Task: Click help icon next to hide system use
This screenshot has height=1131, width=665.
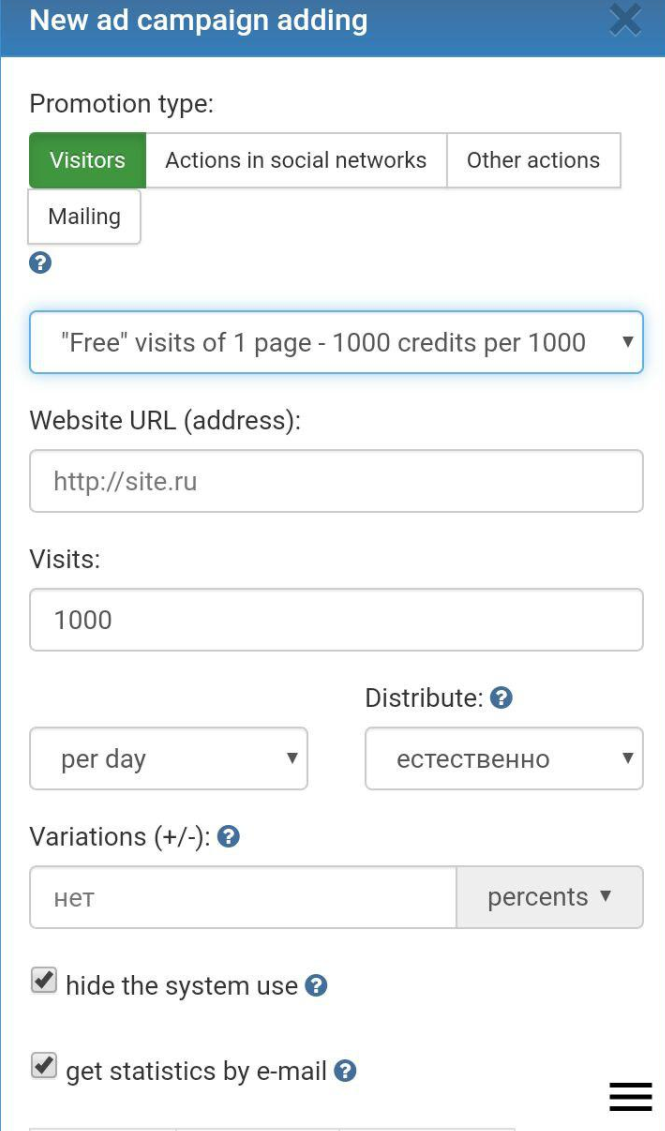Action: coord(316,986)
